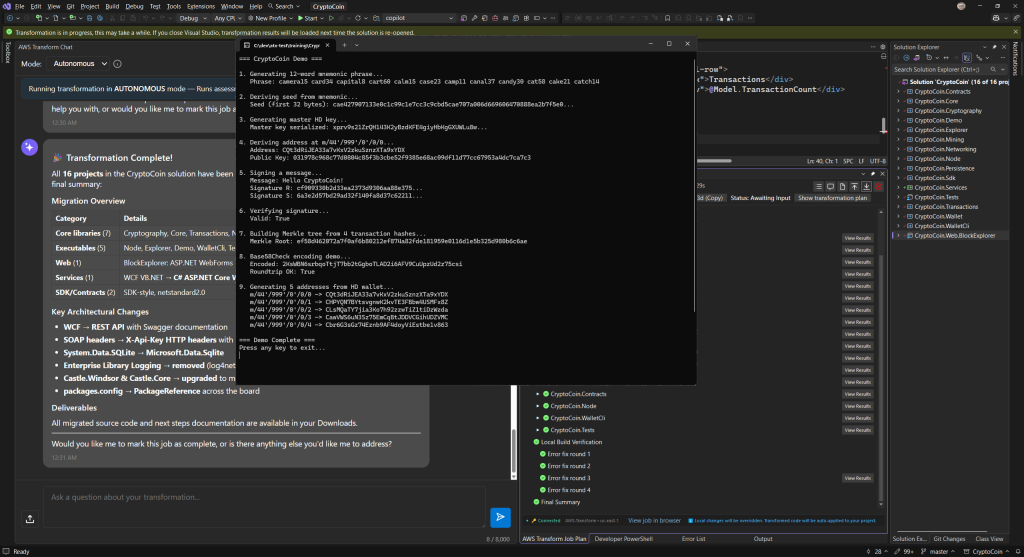This screenshot has width=1024, height=557.
Task: Open the Notifications side tab
Action: (1016, 59)
